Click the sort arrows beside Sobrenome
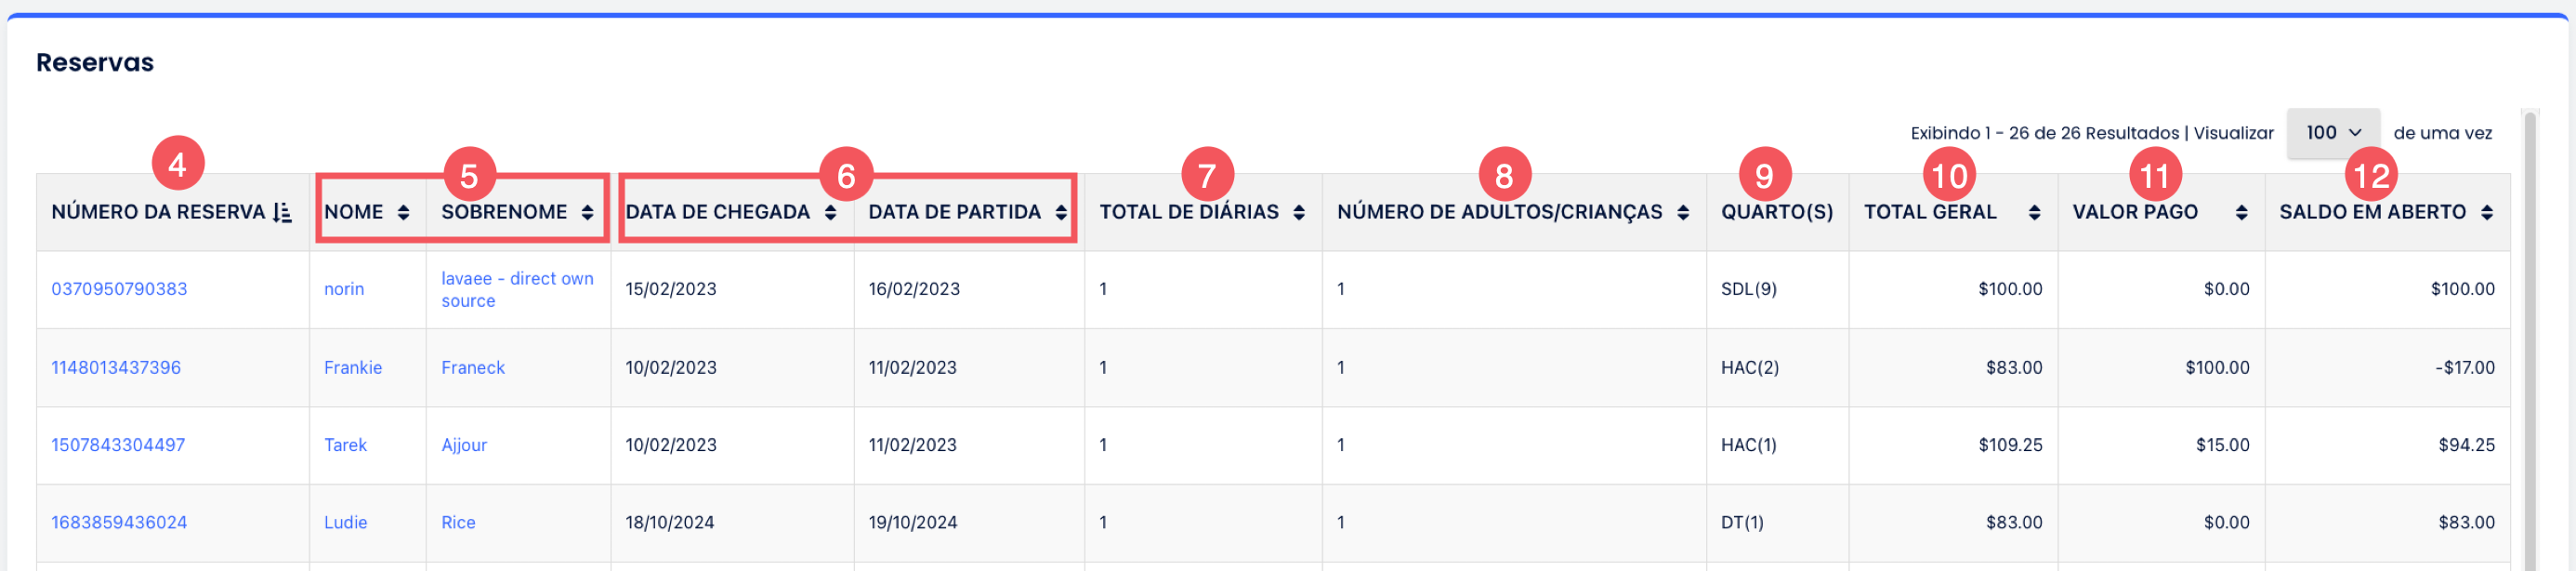 (587, 212)
